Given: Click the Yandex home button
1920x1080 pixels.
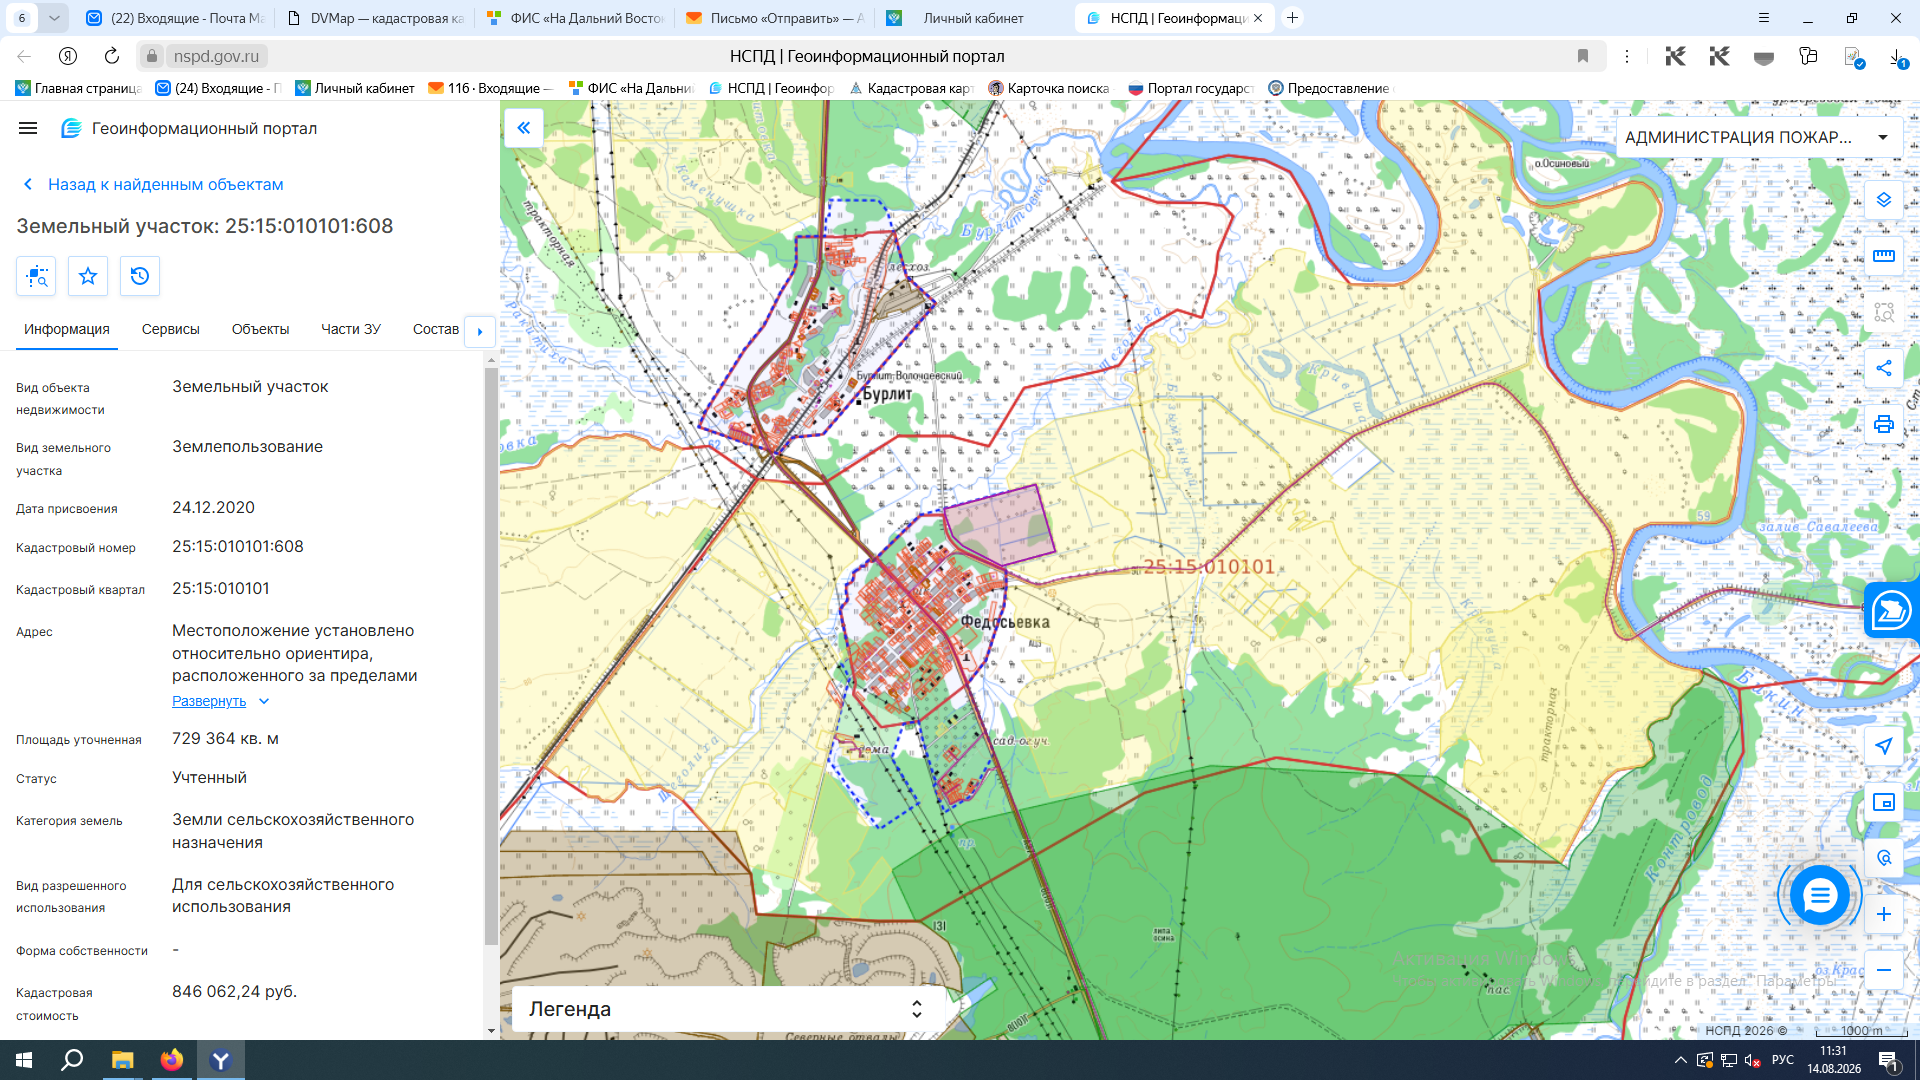Looking at the screenshot, I should point(68,56).
